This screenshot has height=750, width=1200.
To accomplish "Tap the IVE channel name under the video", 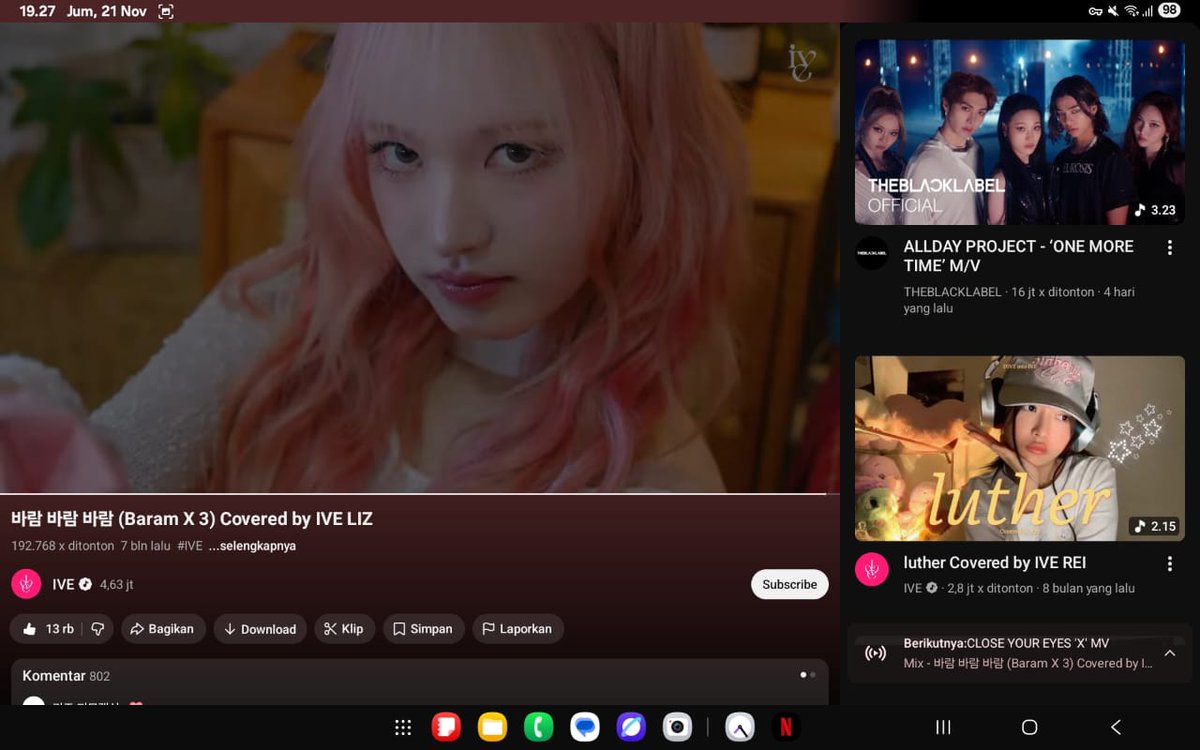I will coord(63,584).
